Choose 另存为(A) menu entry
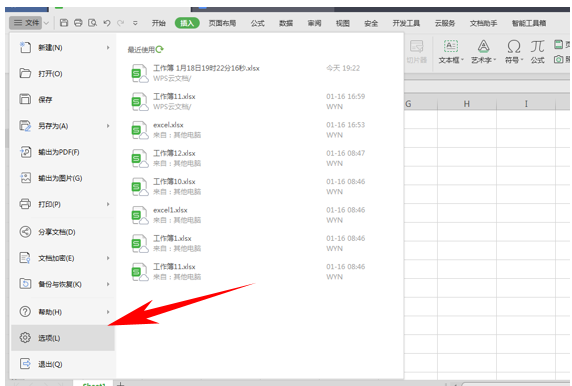This screenshot has width=572, height=386. click(x=63, y=126)
